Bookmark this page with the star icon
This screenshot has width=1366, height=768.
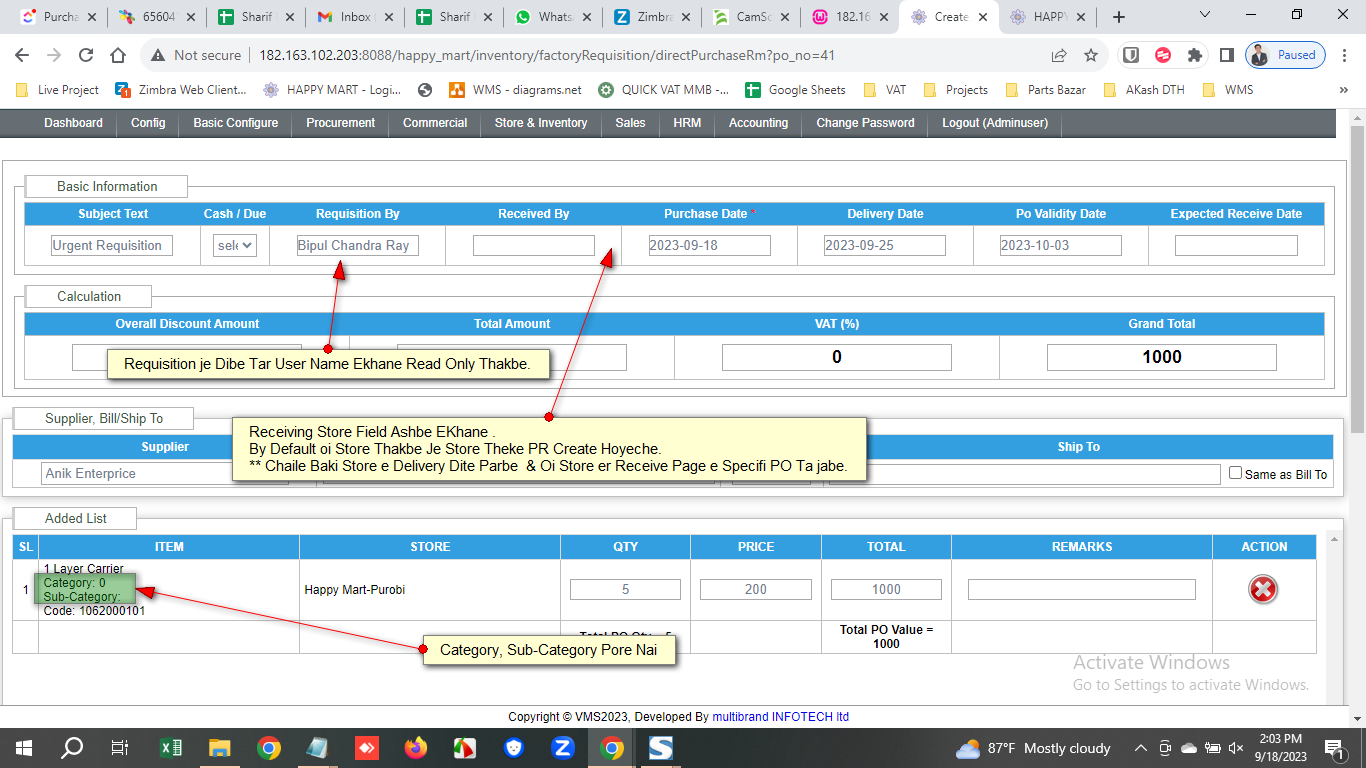point(1091,56)
